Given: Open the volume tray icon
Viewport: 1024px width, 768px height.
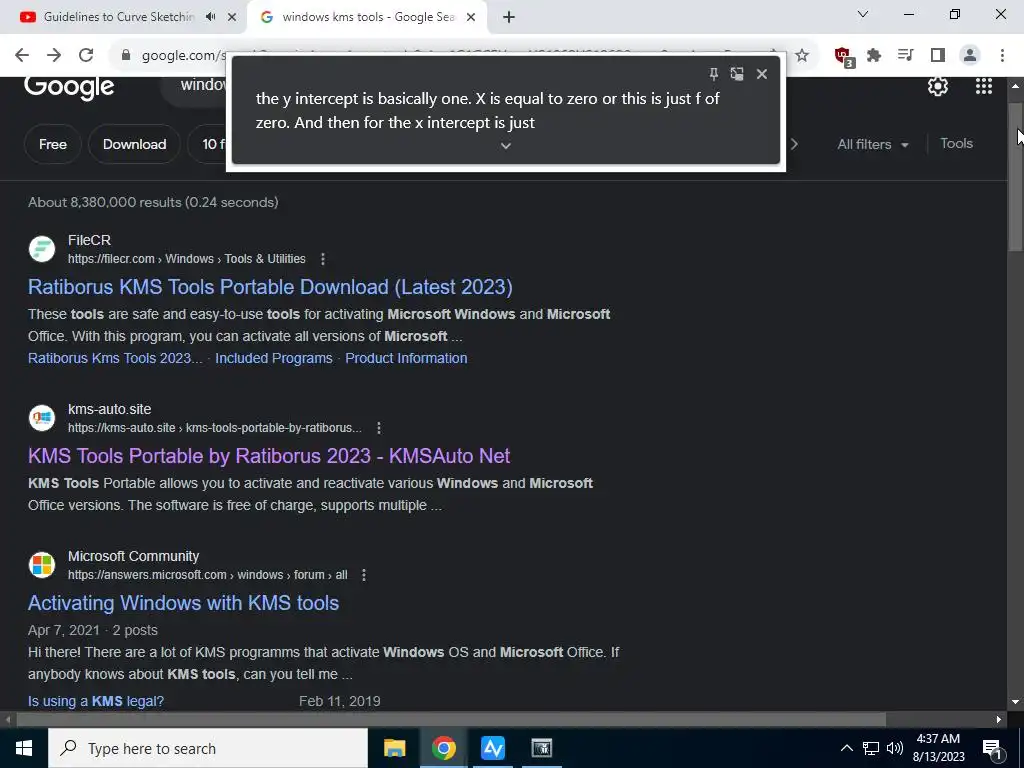Looking at the screenshot, I should click(x=895, y=748).
